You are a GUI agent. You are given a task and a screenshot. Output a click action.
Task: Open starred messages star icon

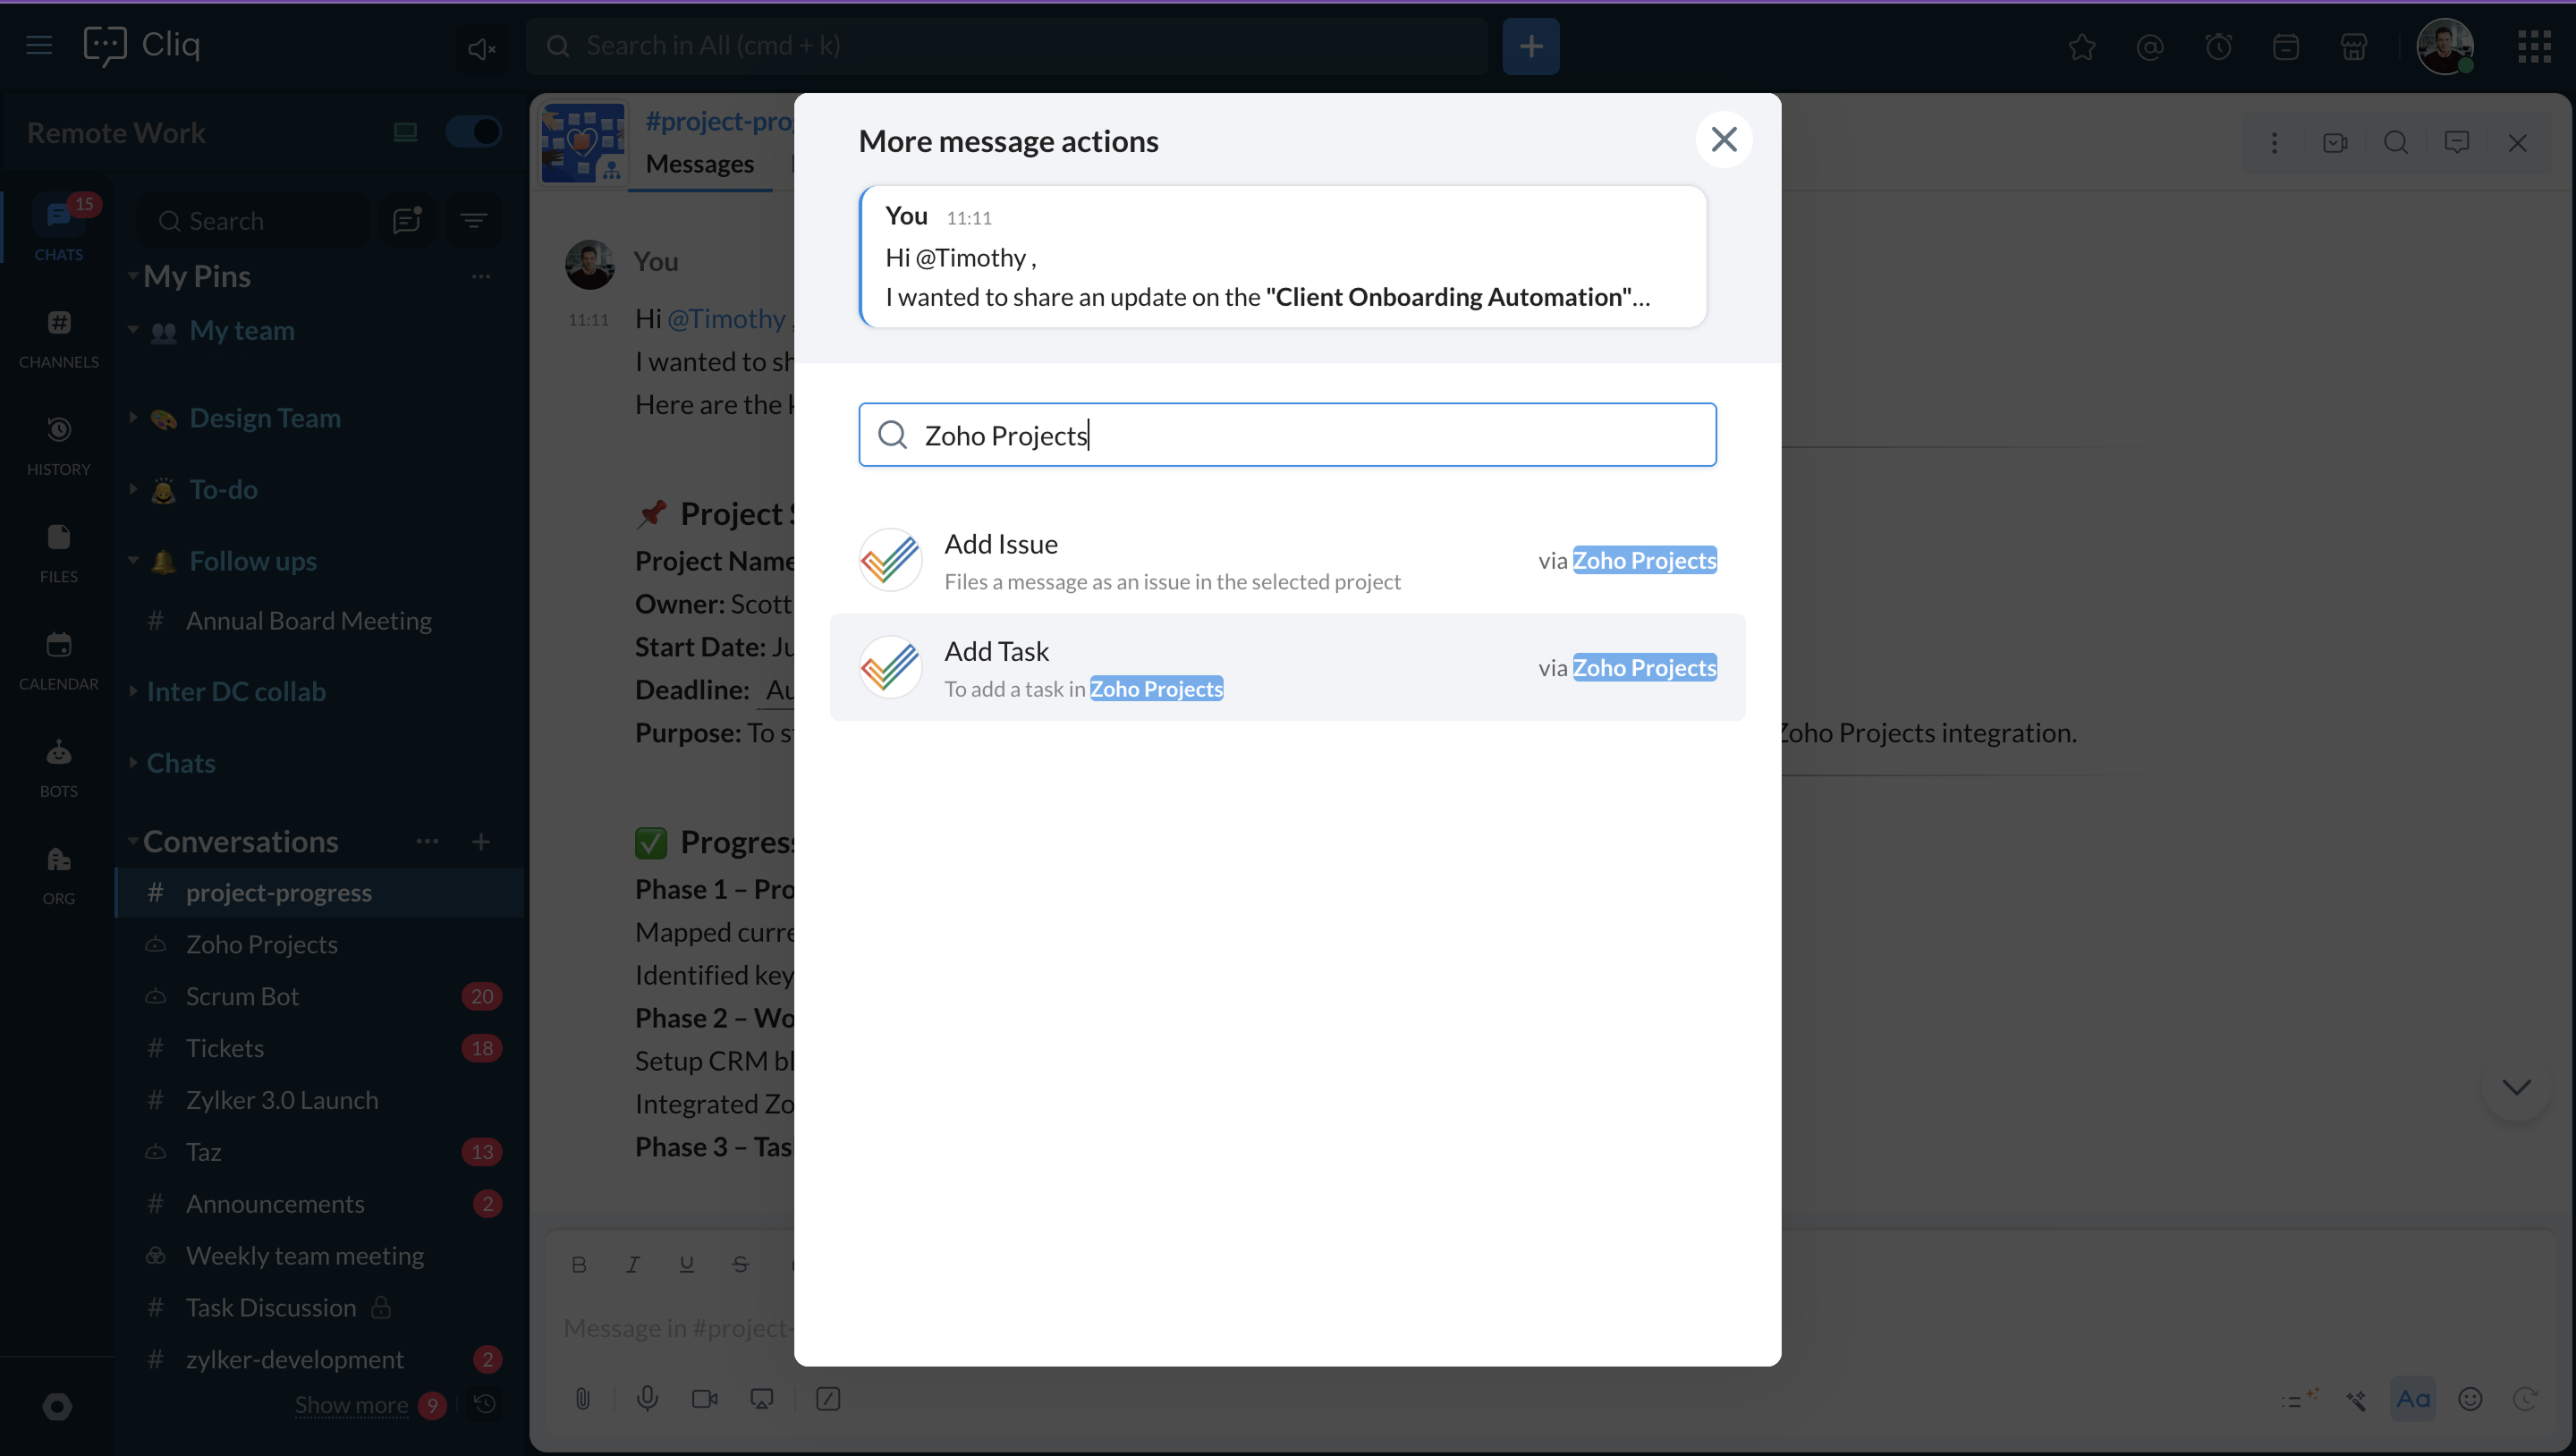pos(2081,47)
